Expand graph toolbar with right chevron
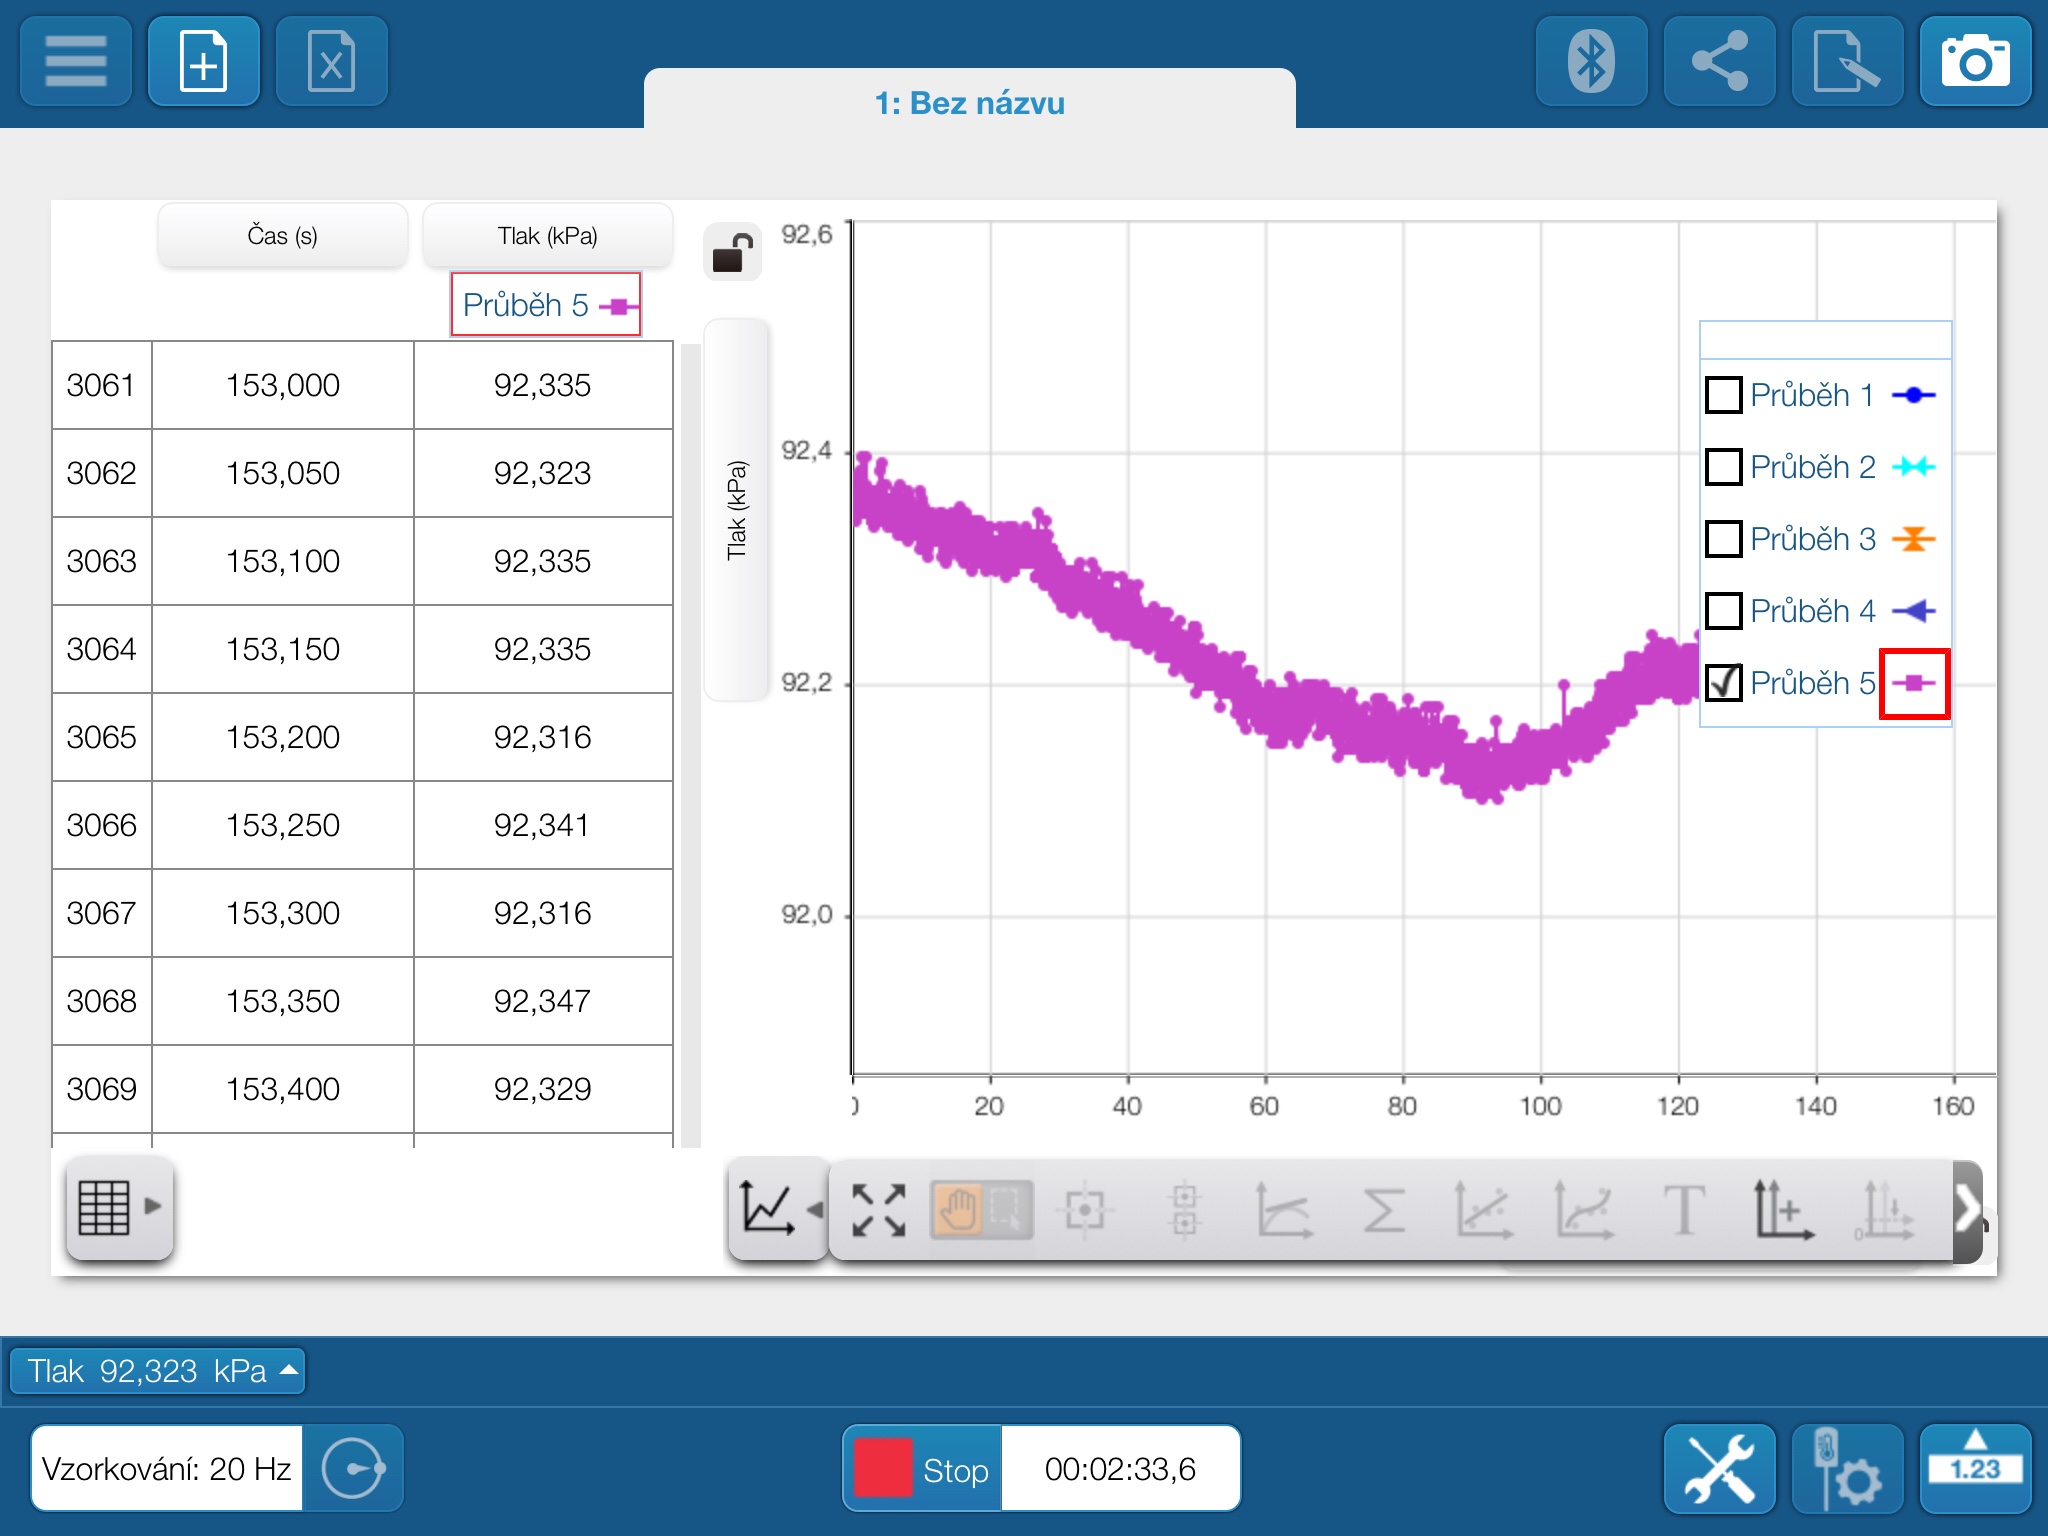2048x1536 pixels. pyautogui.click(x=1967, y=1210)
